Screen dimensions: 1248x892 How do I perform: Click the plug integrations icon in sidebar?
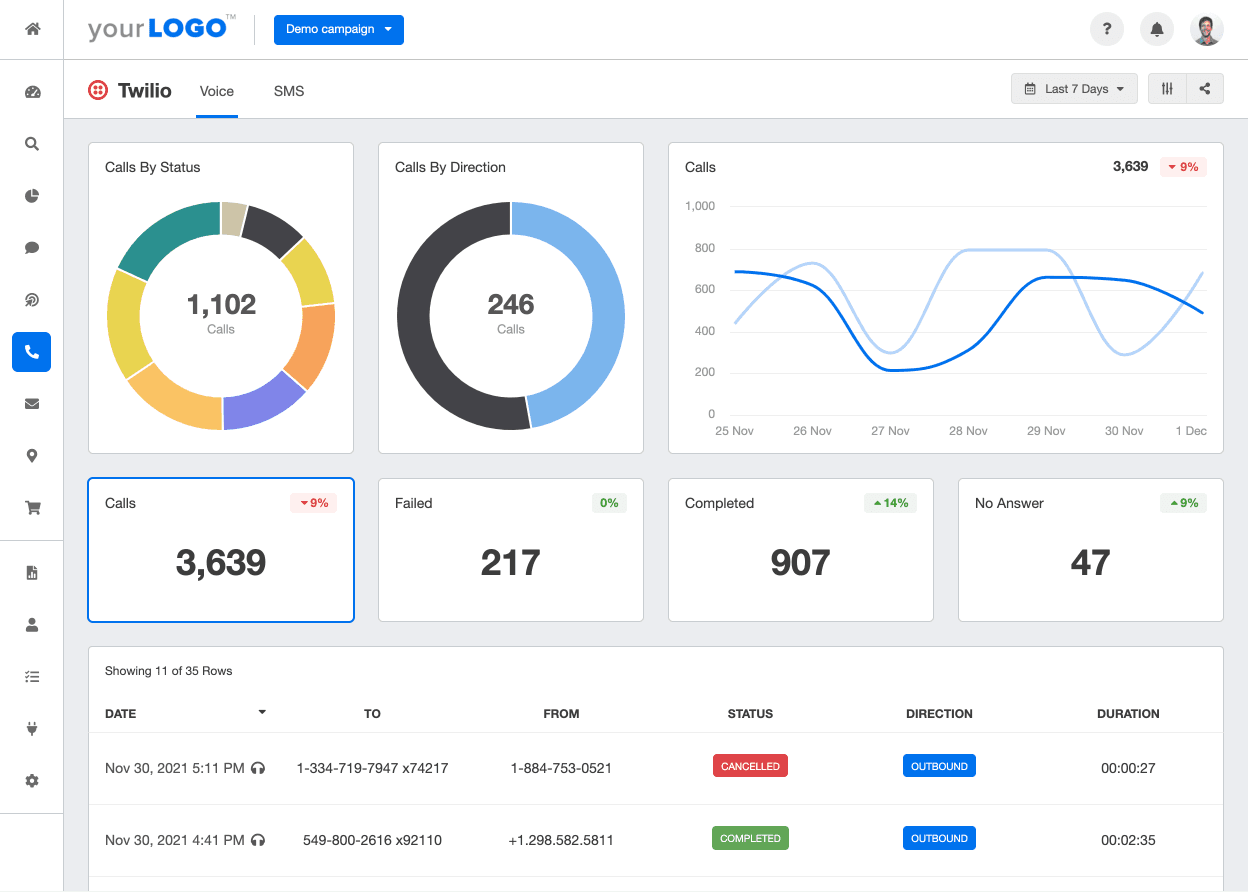[31, 728]
